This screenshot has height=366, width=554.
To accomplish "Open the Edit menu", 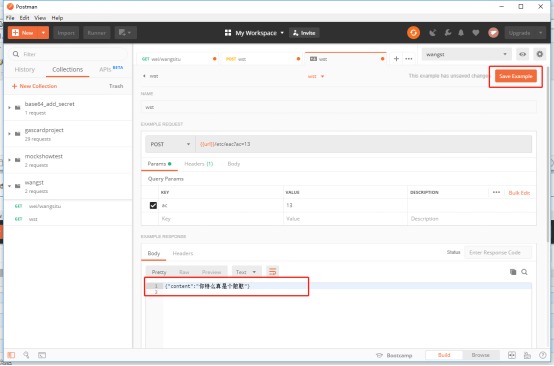I will tap(24, 18).
